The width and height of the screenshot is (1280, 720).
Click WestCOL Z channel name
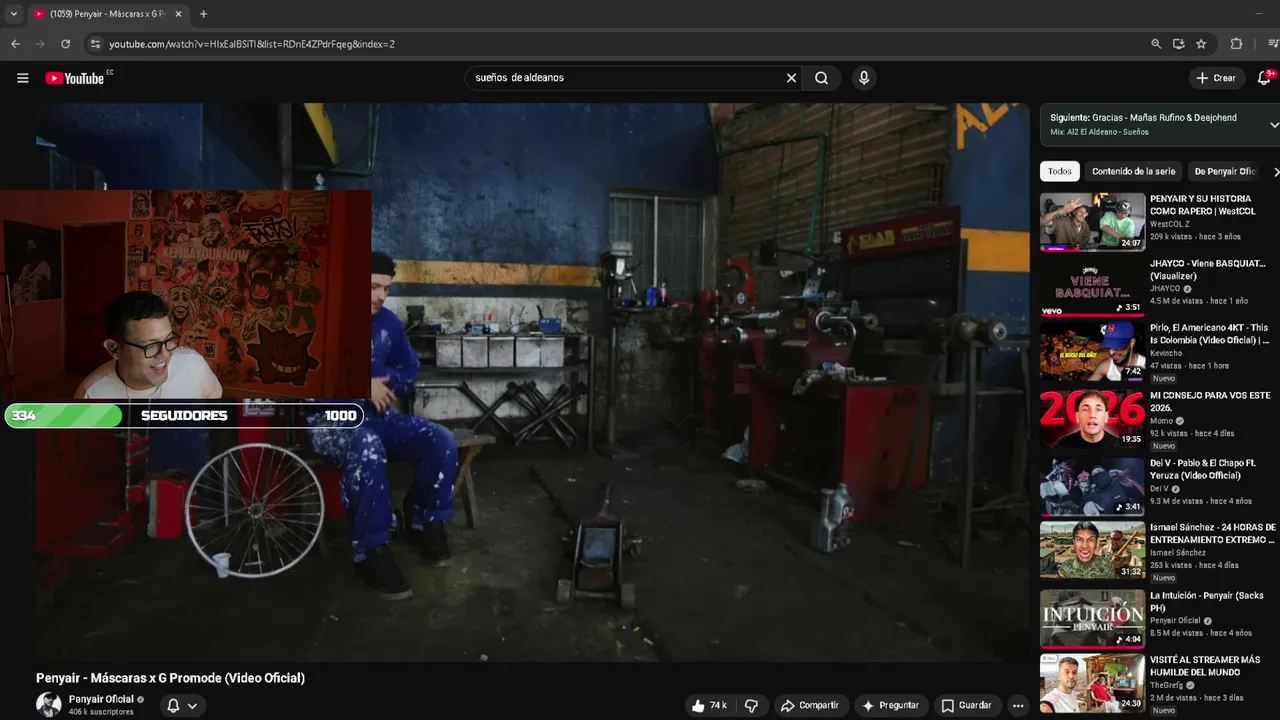(x=1170, y=224)
